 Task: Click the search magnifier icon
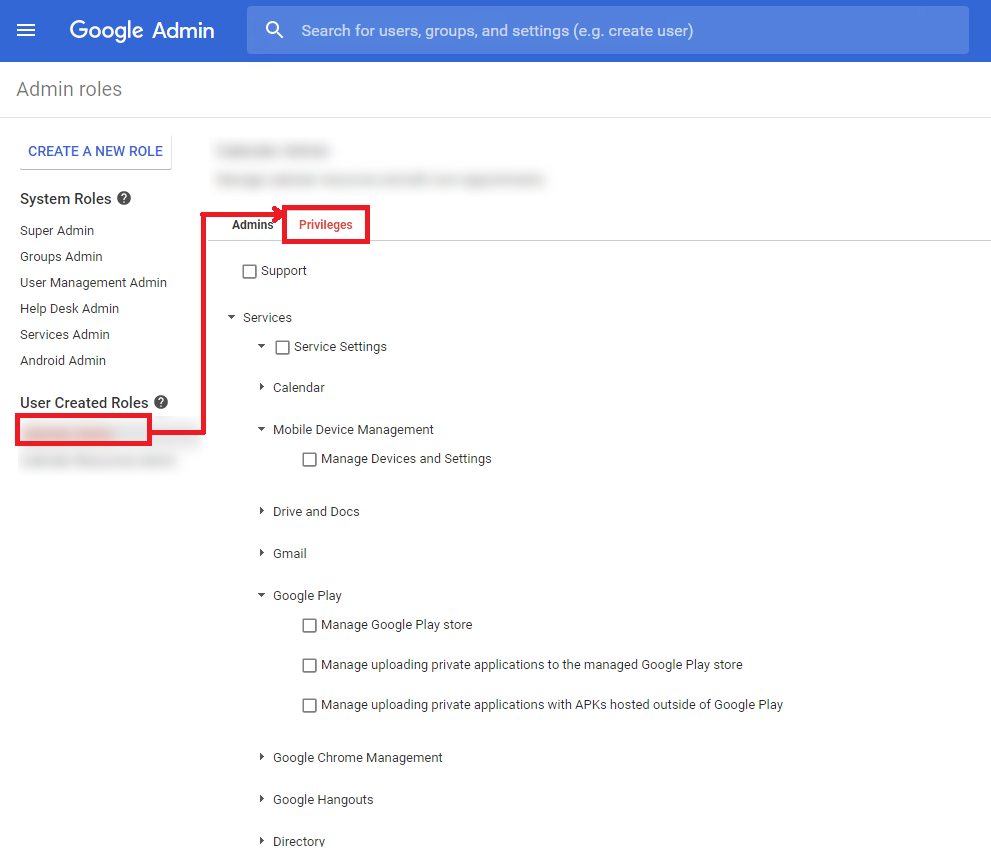(275, 30)
